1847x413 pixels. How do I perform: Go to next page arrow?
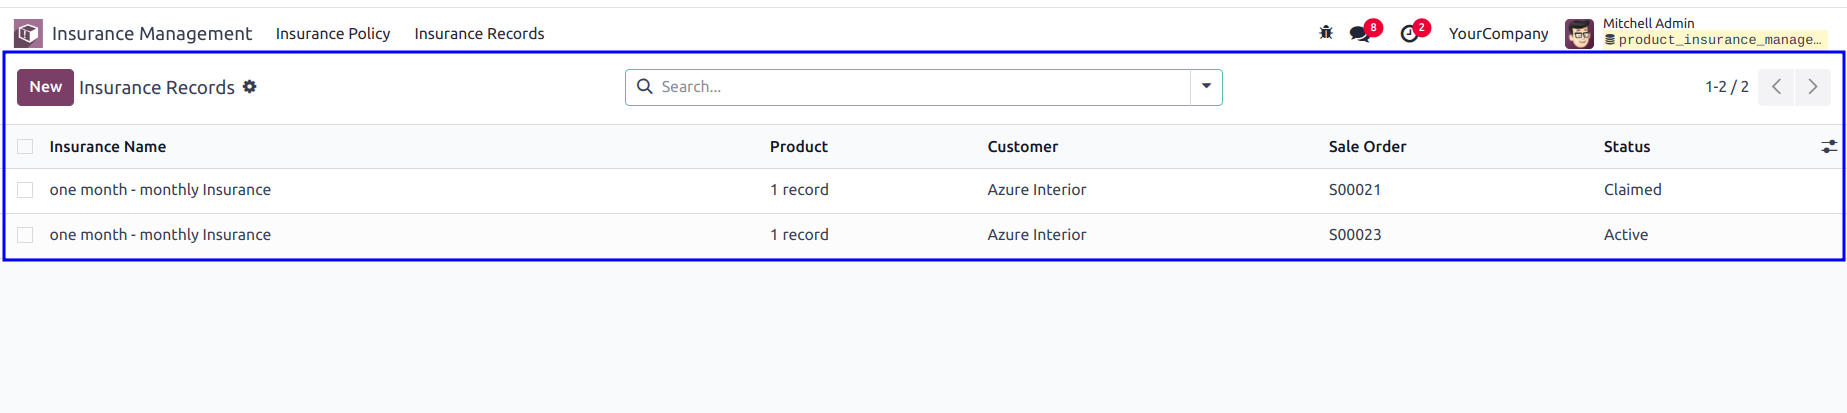click(1813, 87)
